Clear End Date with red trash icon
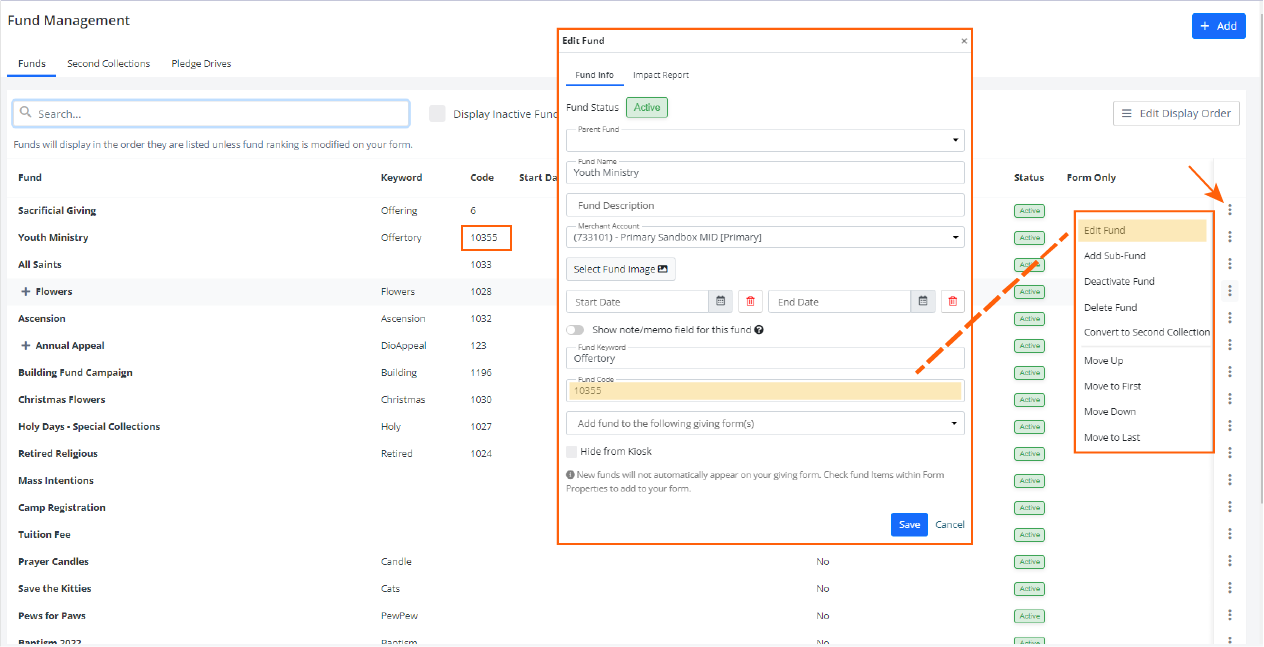The width and height of the screenshot is (1264, 647). [x=952, y=301]
